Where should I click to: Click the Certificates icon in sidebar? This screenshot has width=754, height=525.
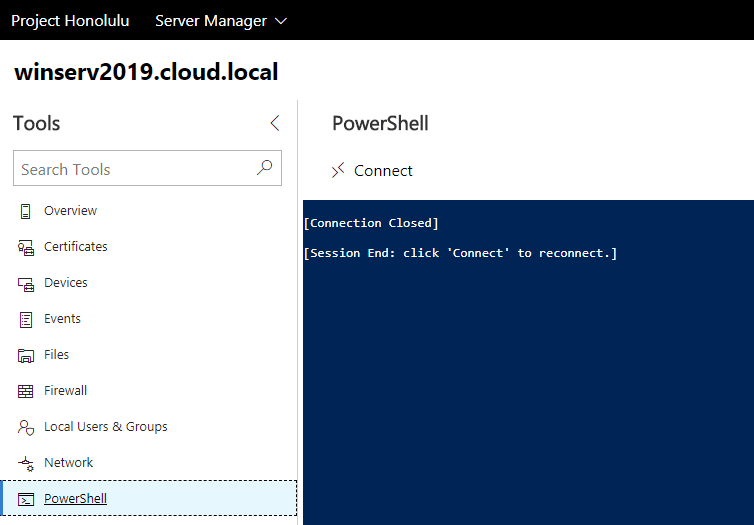(x=26, y=247)
